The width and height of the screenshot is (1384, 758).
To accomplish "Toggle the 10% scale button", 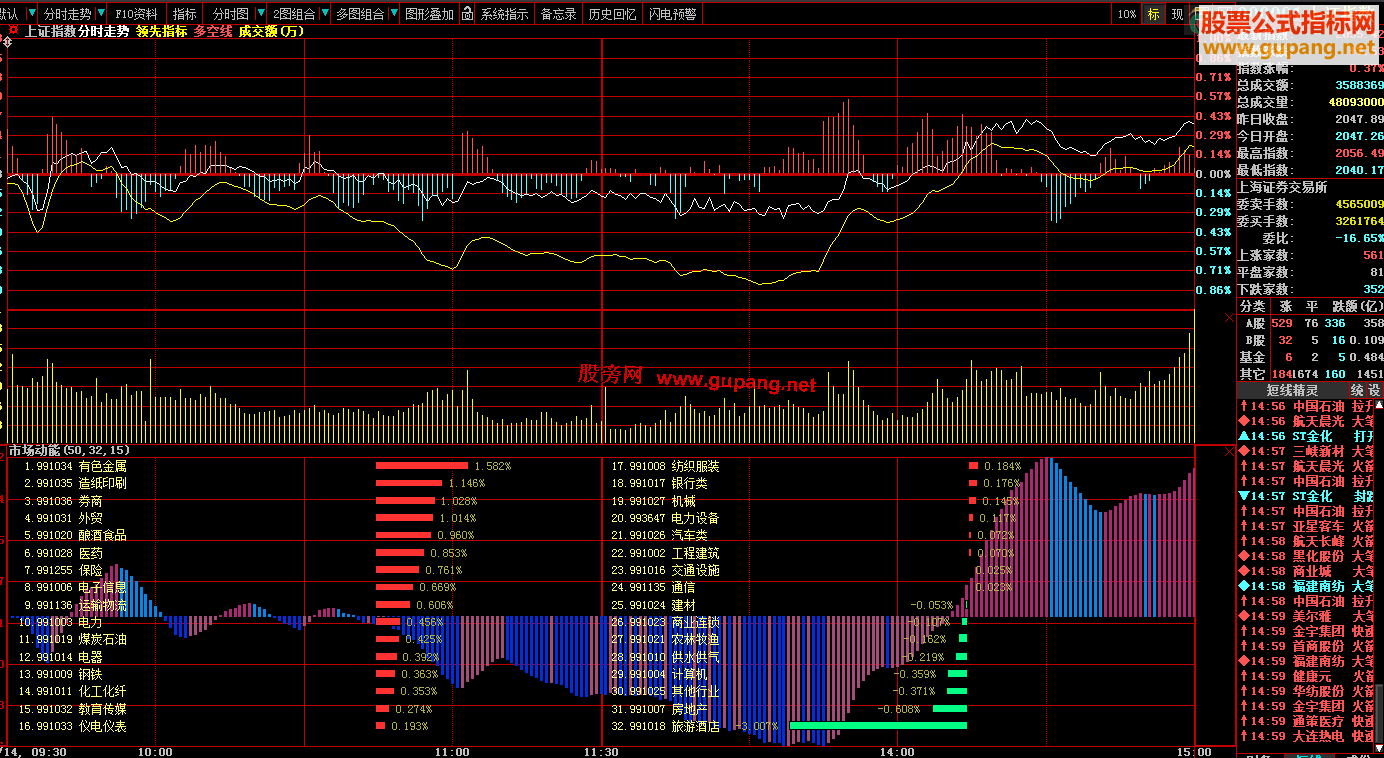I will coord(1127,14).
